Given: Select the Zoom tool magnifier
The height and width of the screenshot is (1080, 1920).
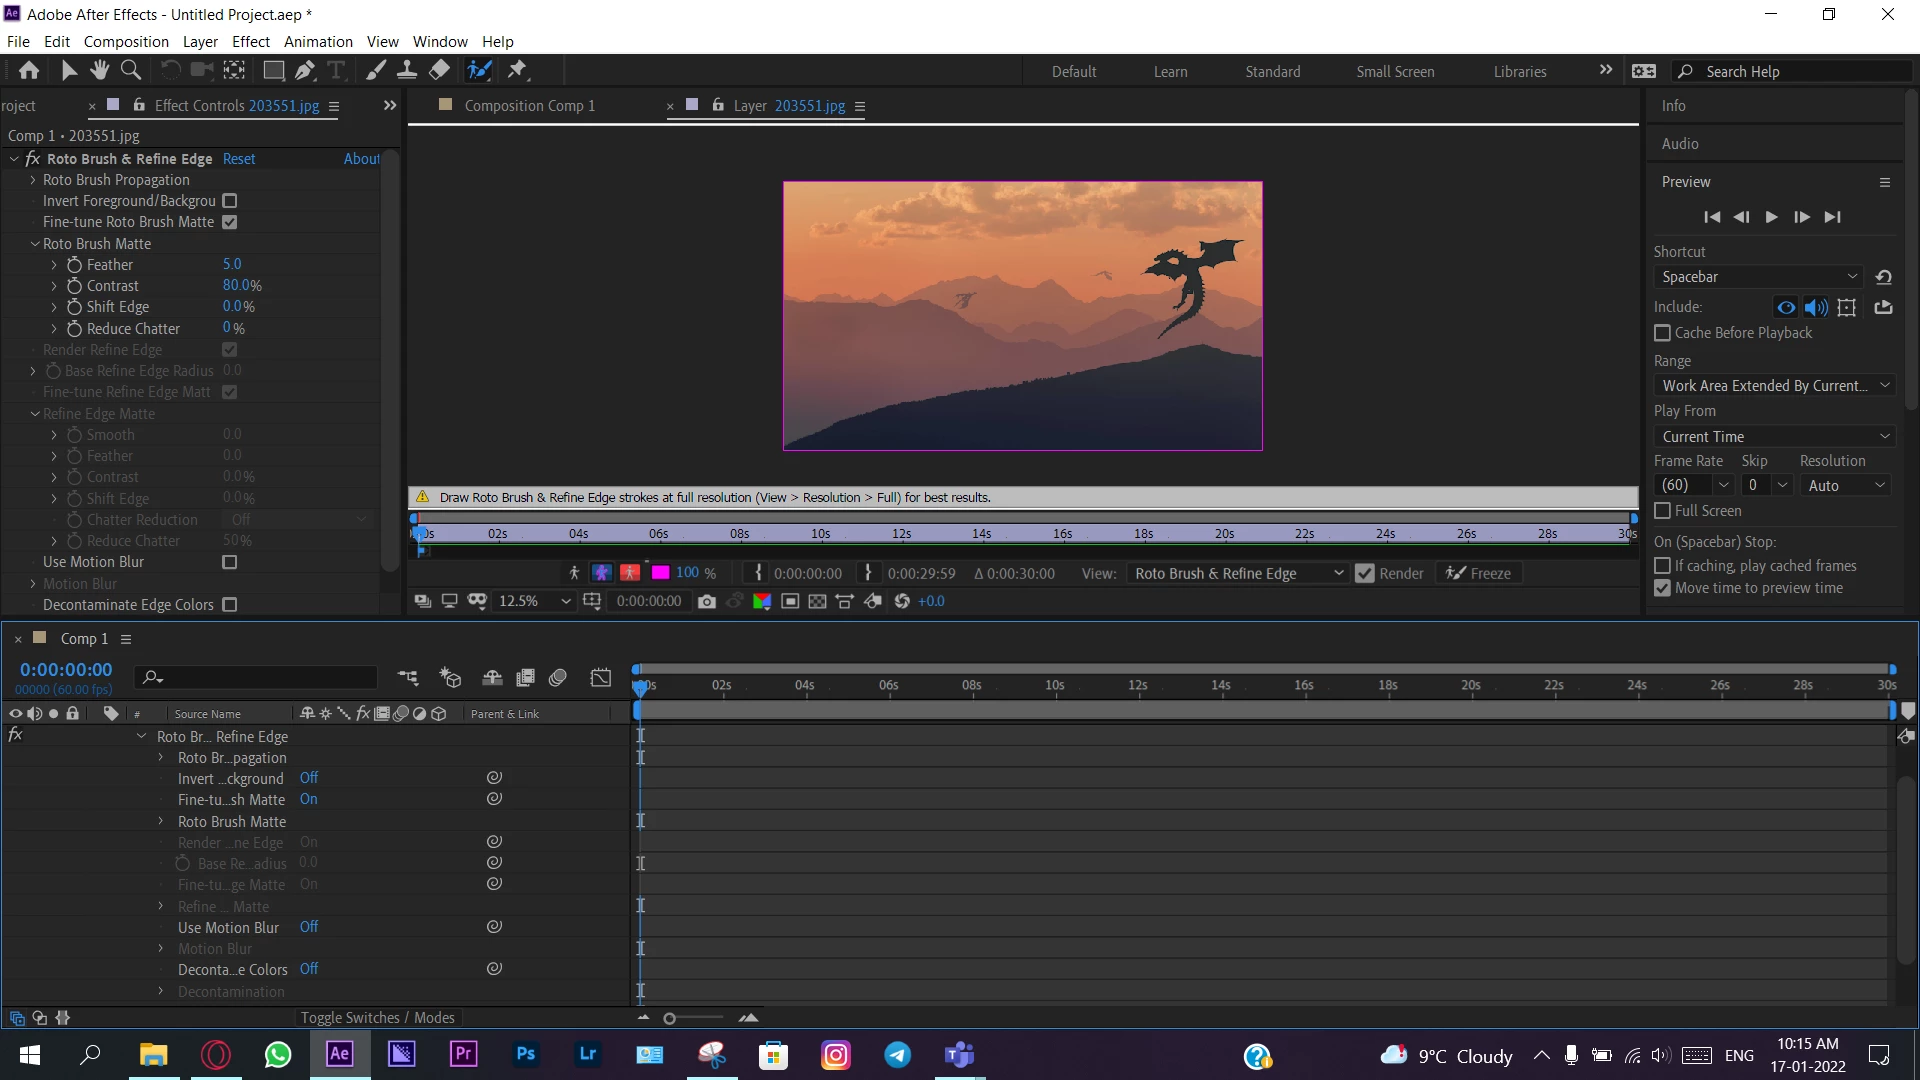Looking at the screenshot, I should click(x=130, y=70).
